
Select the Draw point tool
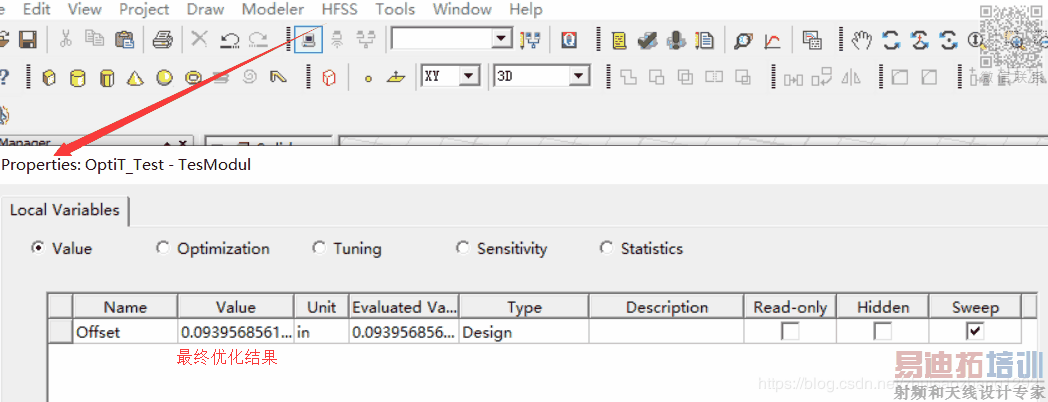[x=368, y=79]
